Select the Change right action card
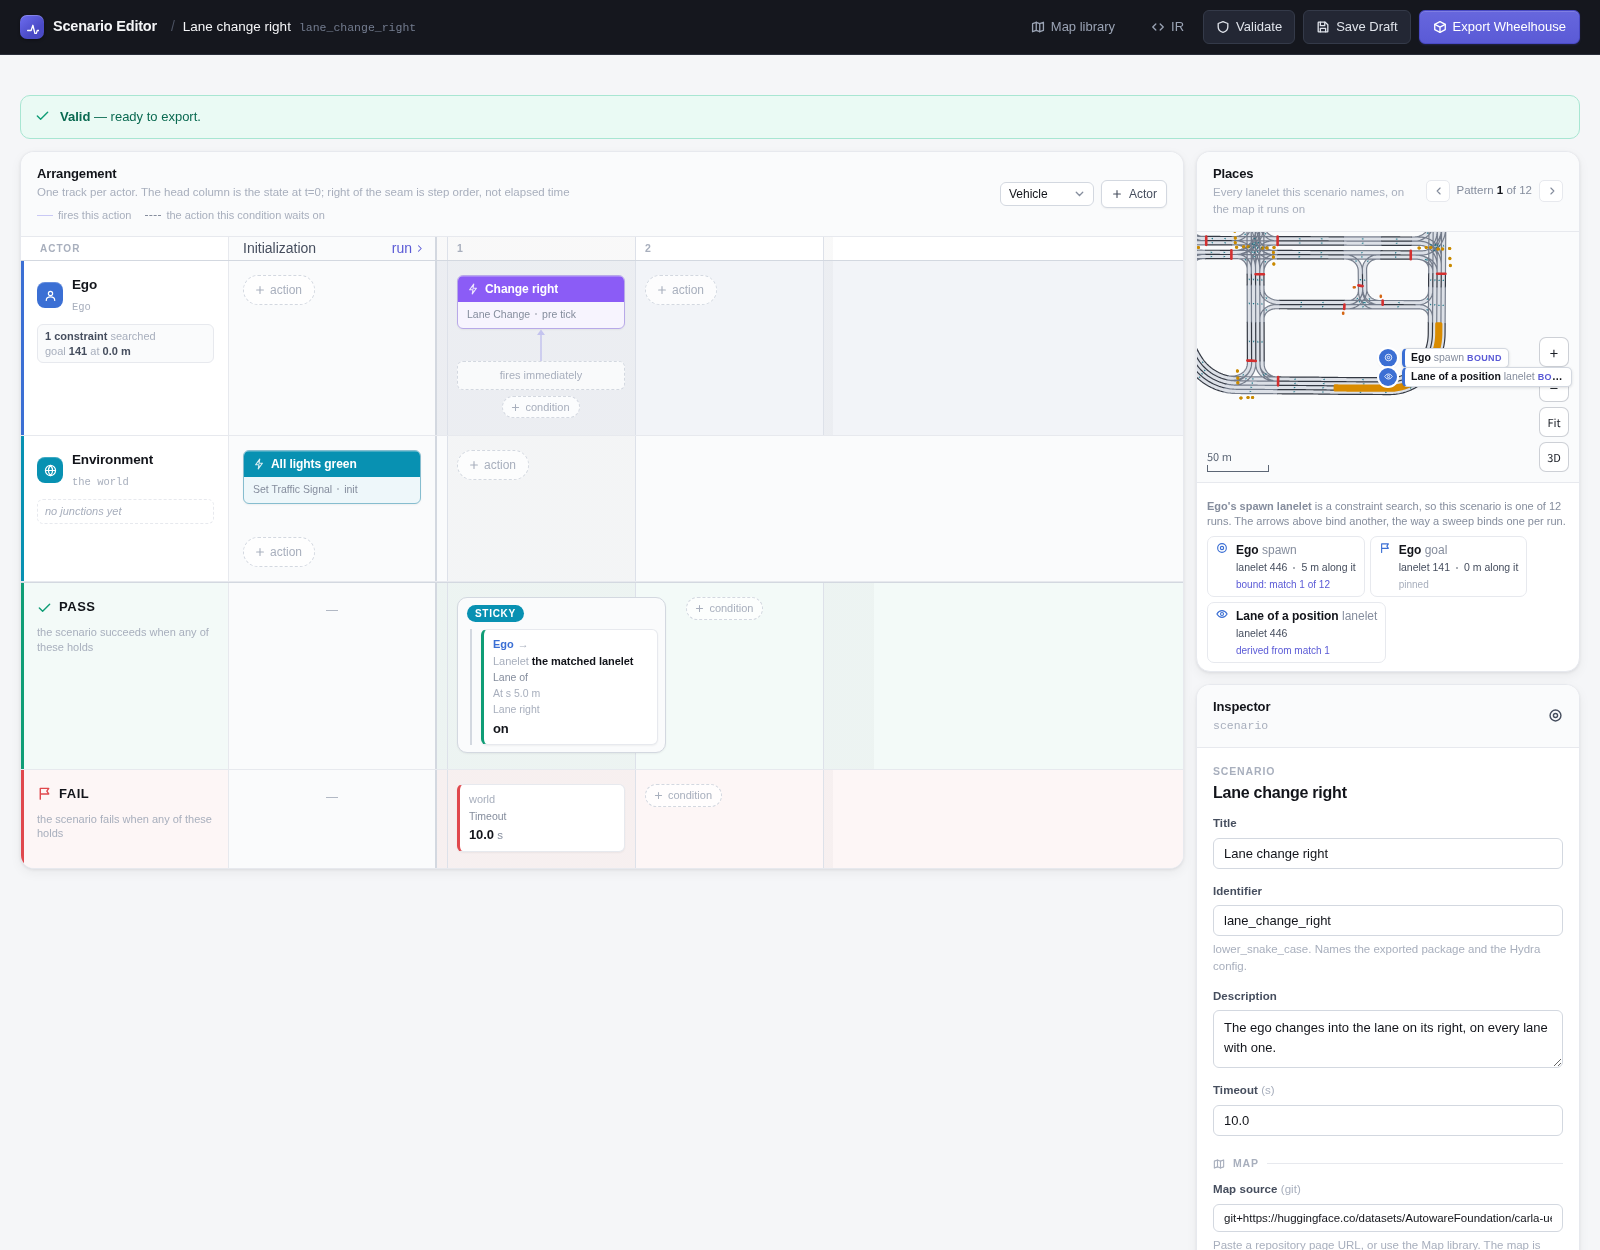The width and height of the screenshot is (1600, 1250). (541, 302)
